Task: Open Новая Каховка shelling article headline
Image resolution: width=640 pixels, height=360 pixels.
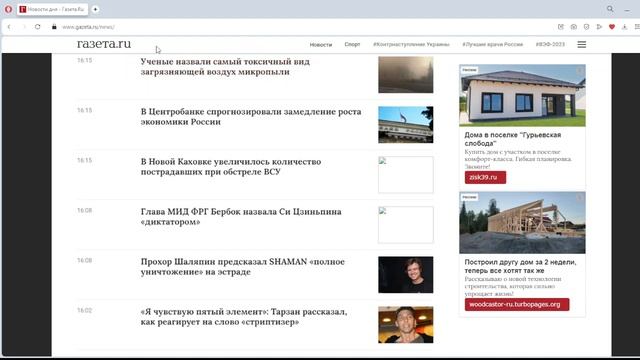Action: click(x=231, y=167)
